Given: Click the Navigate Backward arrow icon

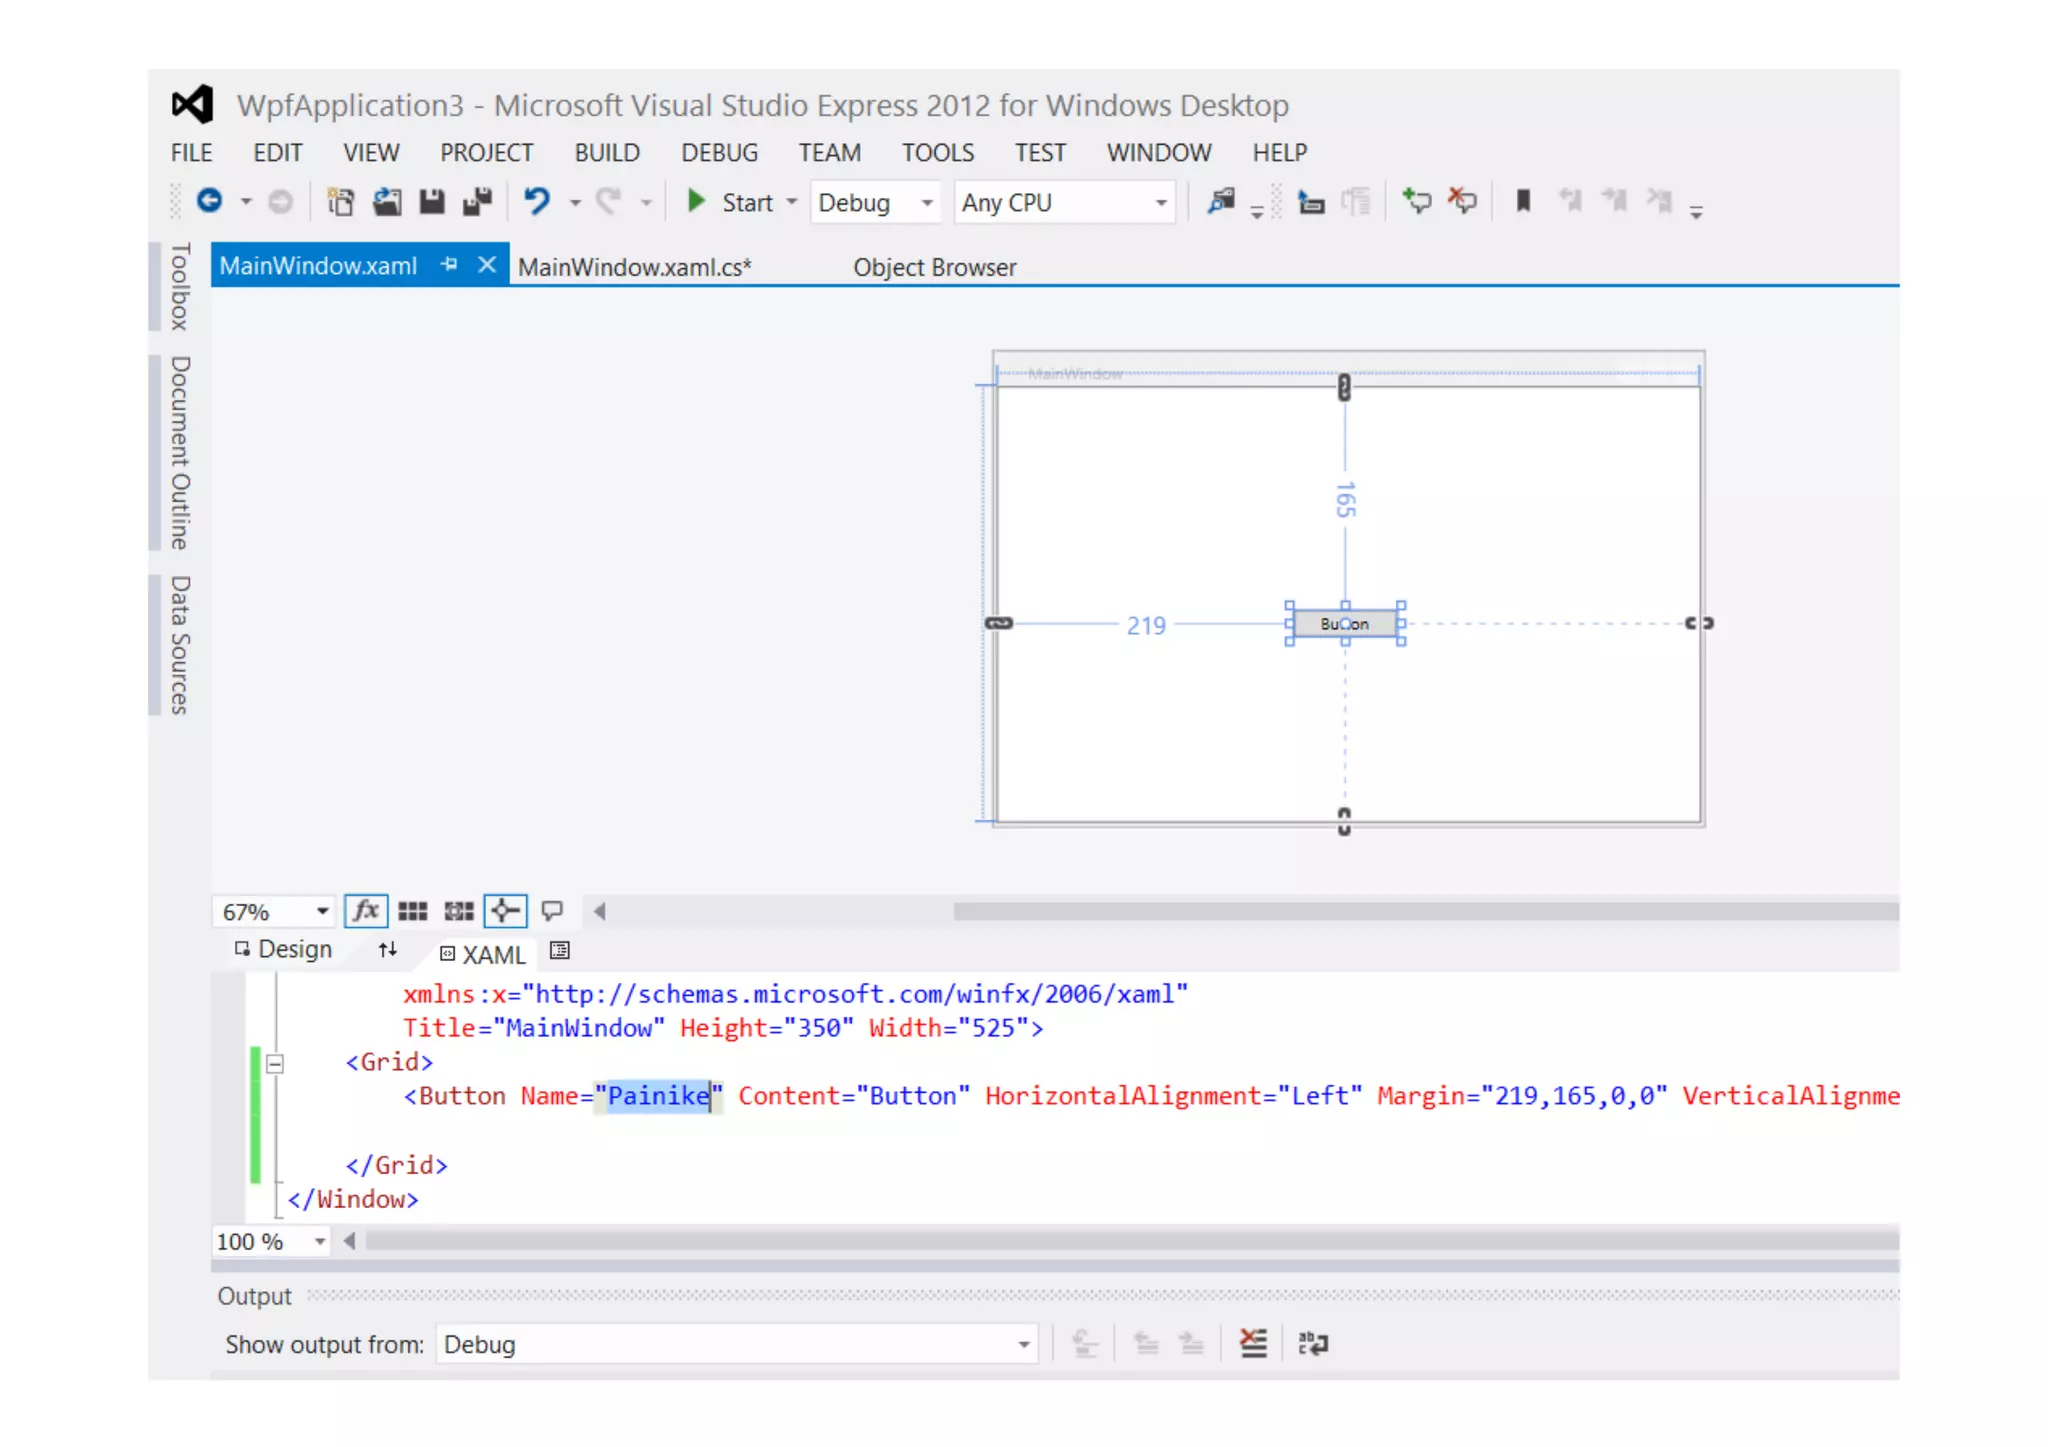Looking at the screenshot, I should [209, 201].
